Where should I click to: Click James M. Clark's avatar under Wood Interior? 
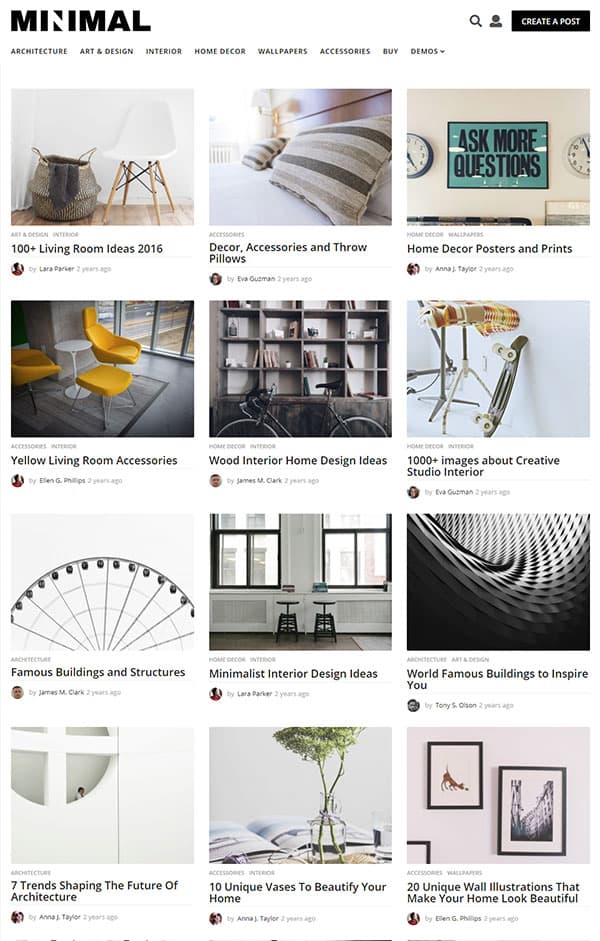215,481
